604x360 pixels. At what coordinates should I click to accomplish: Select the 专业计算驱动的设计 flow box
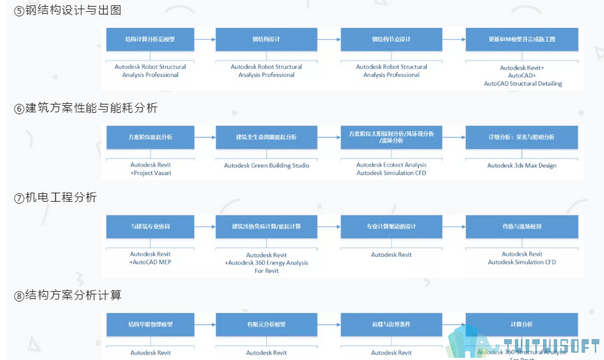click(x=391, y=226)
